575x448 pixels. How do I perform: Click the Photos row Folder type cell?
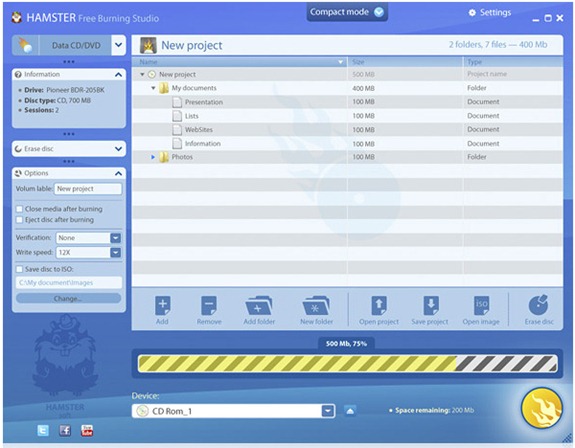(477, 157)
